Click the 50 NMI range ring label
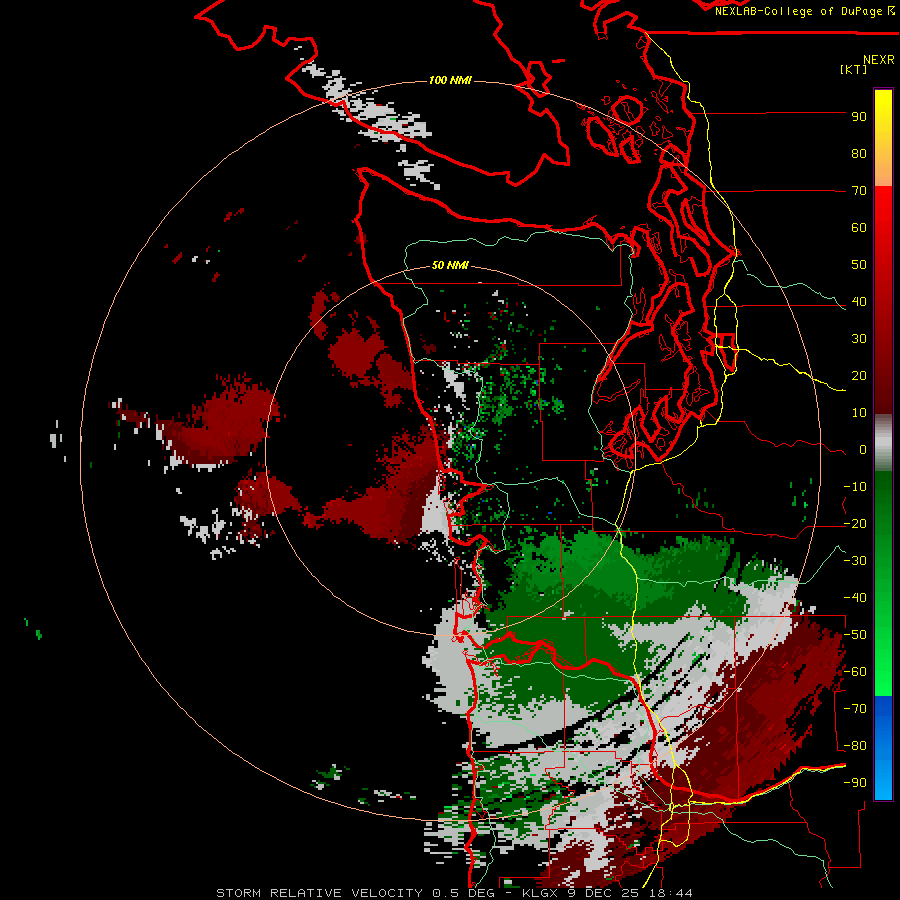Viewport: 900px width, 900px height. click(x=450, y=265)
